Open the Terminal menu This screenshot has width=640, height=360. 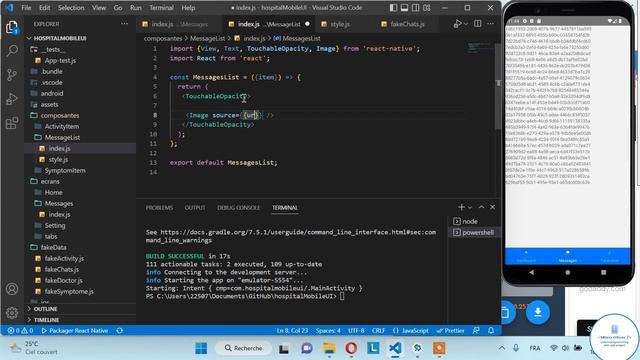161,8
